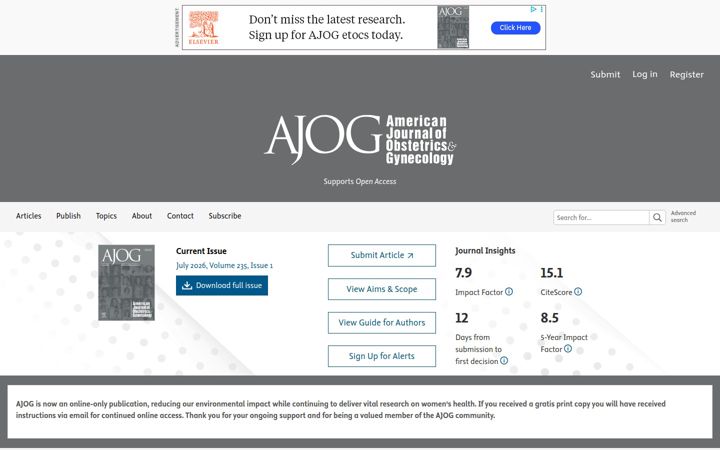Screen dimensions: 720x450
Task: Click View Aims & Scope button
Action: (382, 289)
